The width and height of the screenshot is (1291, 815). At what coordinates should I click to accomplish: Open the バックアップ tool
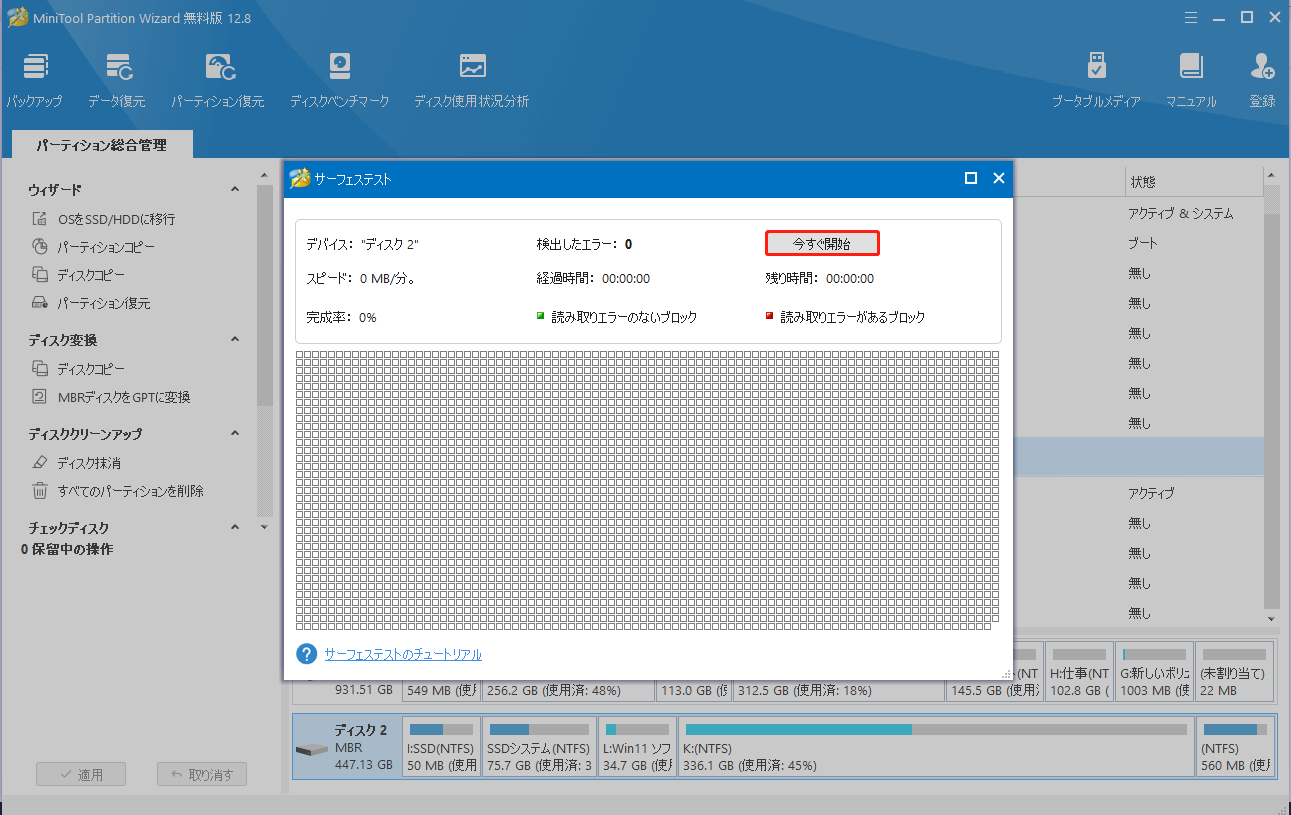tap(34, 79)
